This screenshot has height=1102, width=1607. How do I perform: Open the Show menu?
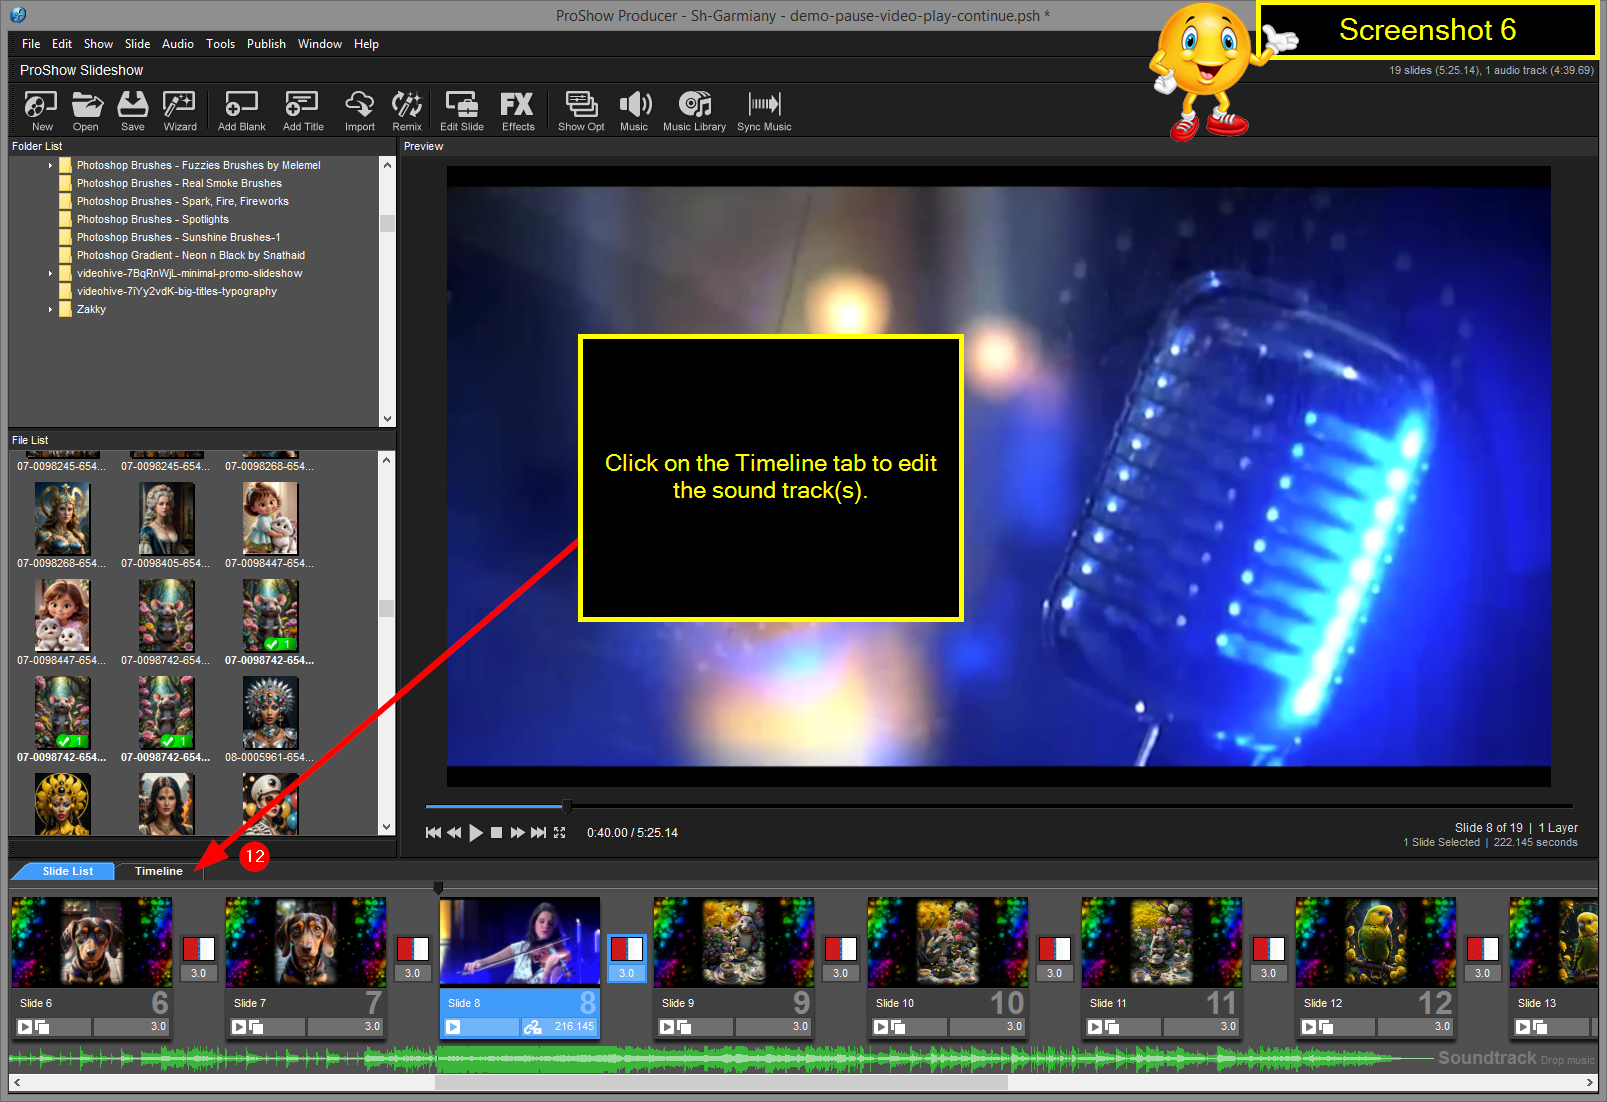pos(98,44)
